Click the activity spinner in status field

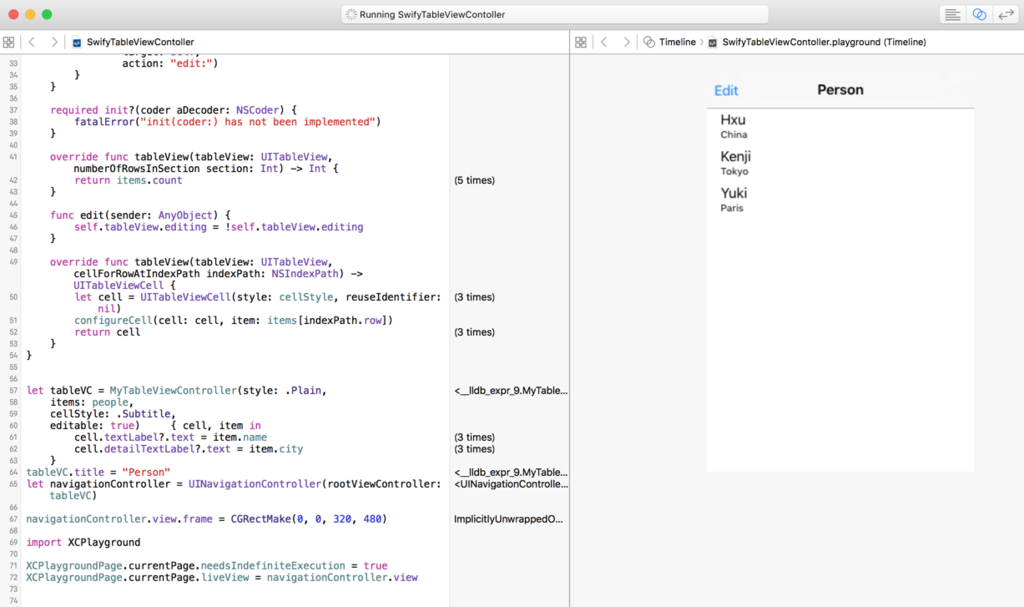point(351,14)
